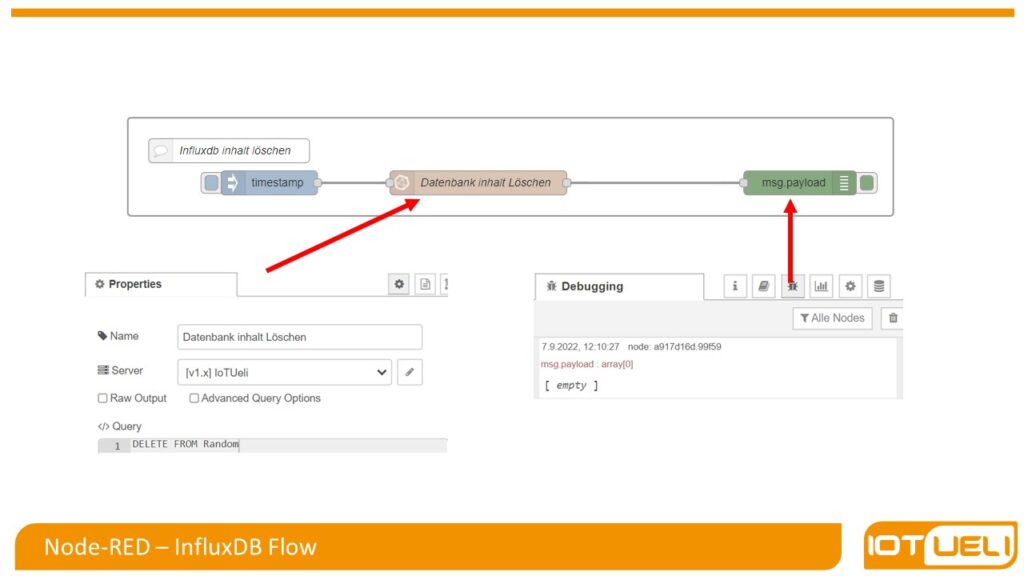Open the dashboard chart sidebar icon
The width and height of the screenshot is (1024, 576).
pos(821,287)
